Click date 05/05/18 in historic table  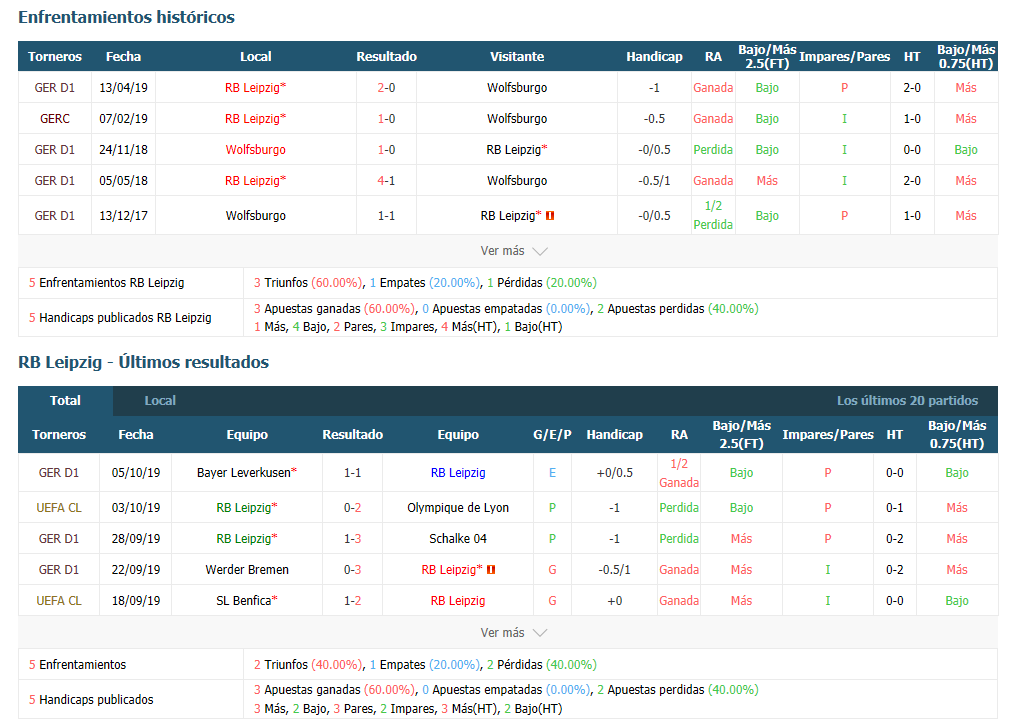(124, 181)
